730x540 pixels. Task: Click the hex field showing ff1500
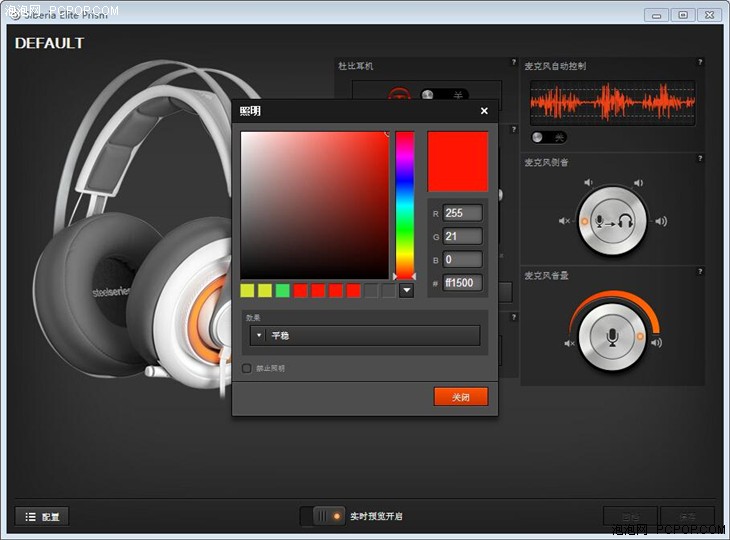(462, 283)
